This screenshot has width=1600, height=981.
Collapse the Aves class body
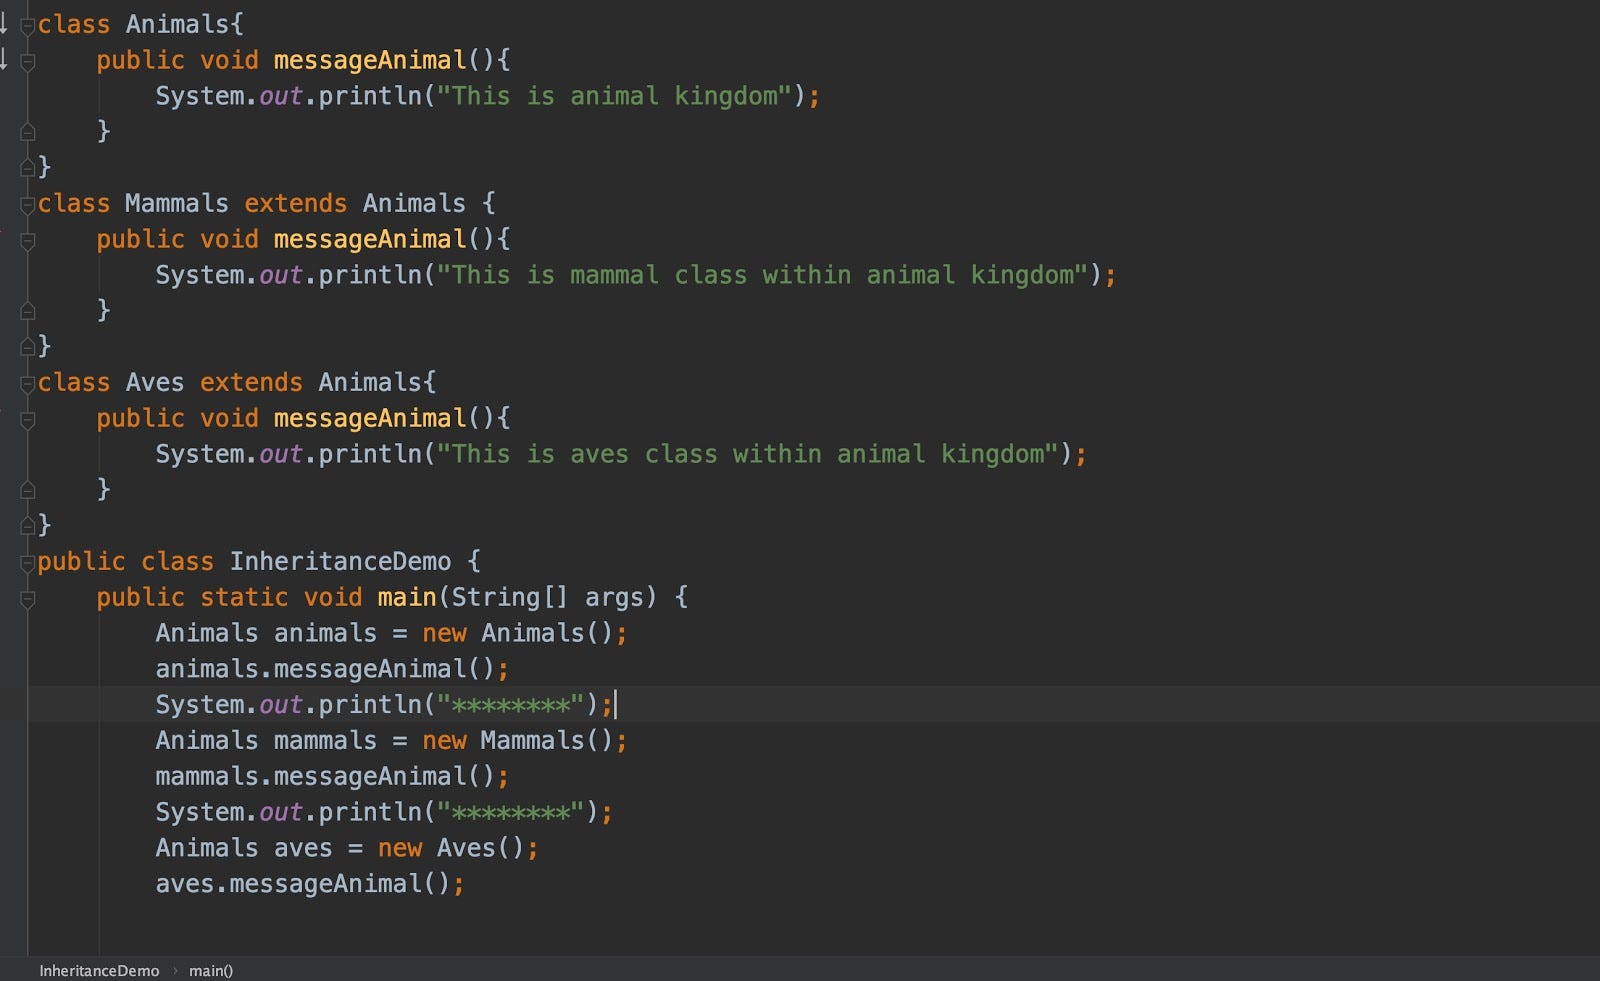pyautogui.click(x=27, y=381)
